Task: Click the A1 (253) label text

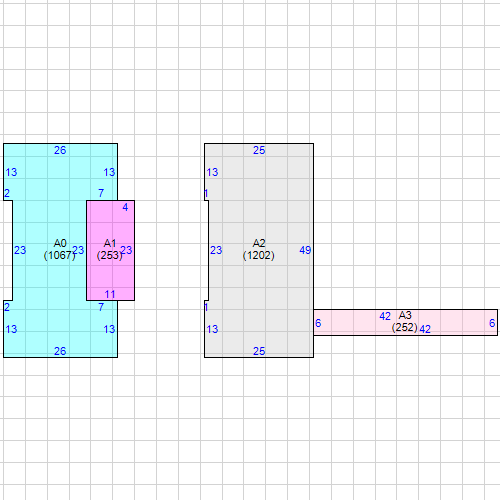Action: [110, 249]
